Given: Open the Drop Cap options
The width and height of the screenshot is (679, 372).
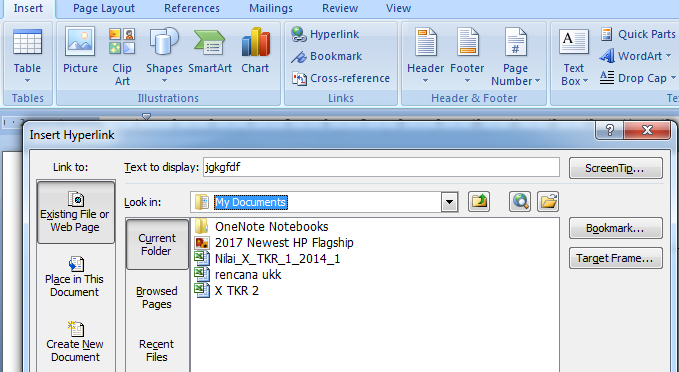Looking at the screenshot, I should click(637, 78).
